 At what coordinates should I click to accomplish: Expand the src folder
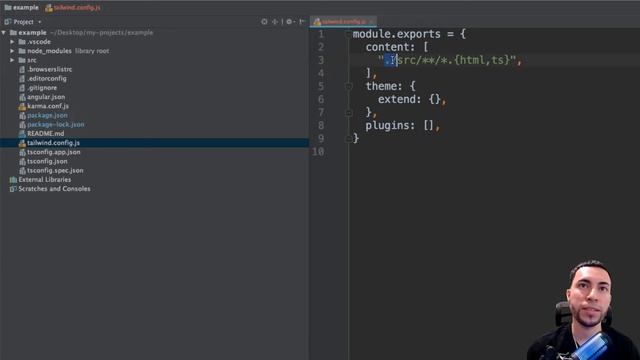[x=12, y=60]
